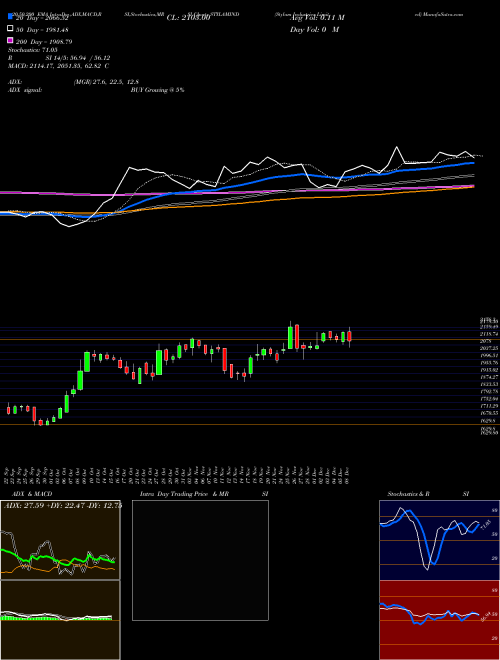Click the white price line peak in EMA chart
500x660 pixels.
point(396,147)
